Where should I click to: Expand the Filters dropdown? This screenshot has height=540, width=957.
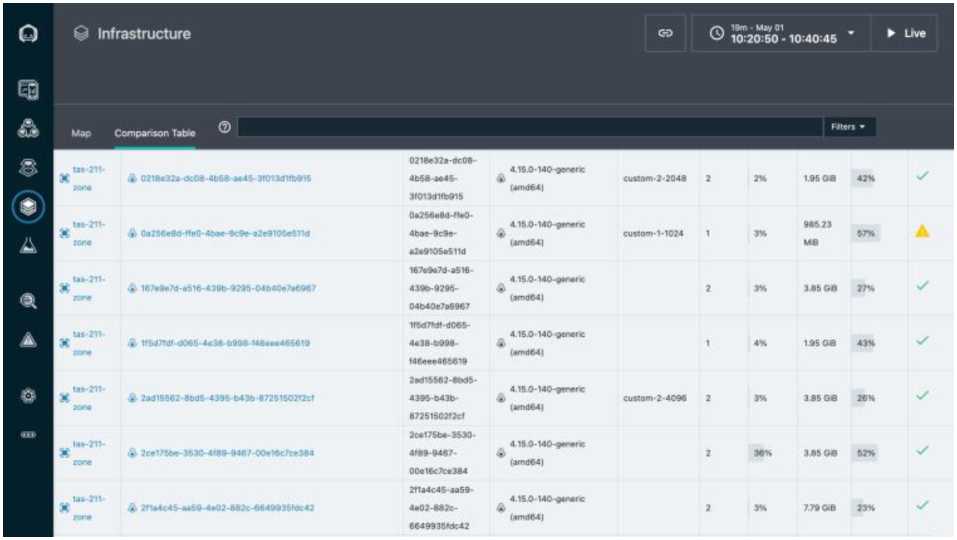[x=849, y=127]
